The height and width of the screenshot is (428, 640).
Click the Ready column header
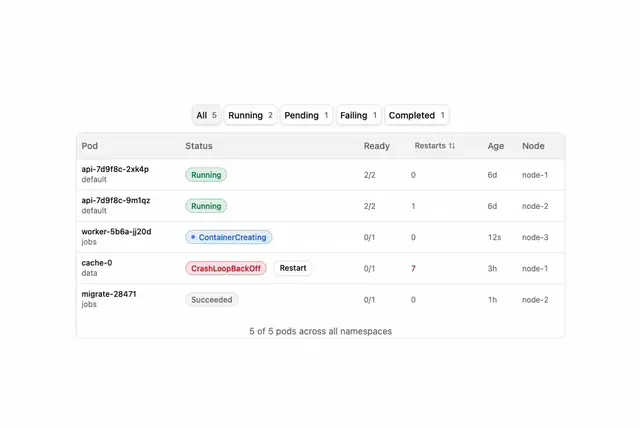pos(377,146)
